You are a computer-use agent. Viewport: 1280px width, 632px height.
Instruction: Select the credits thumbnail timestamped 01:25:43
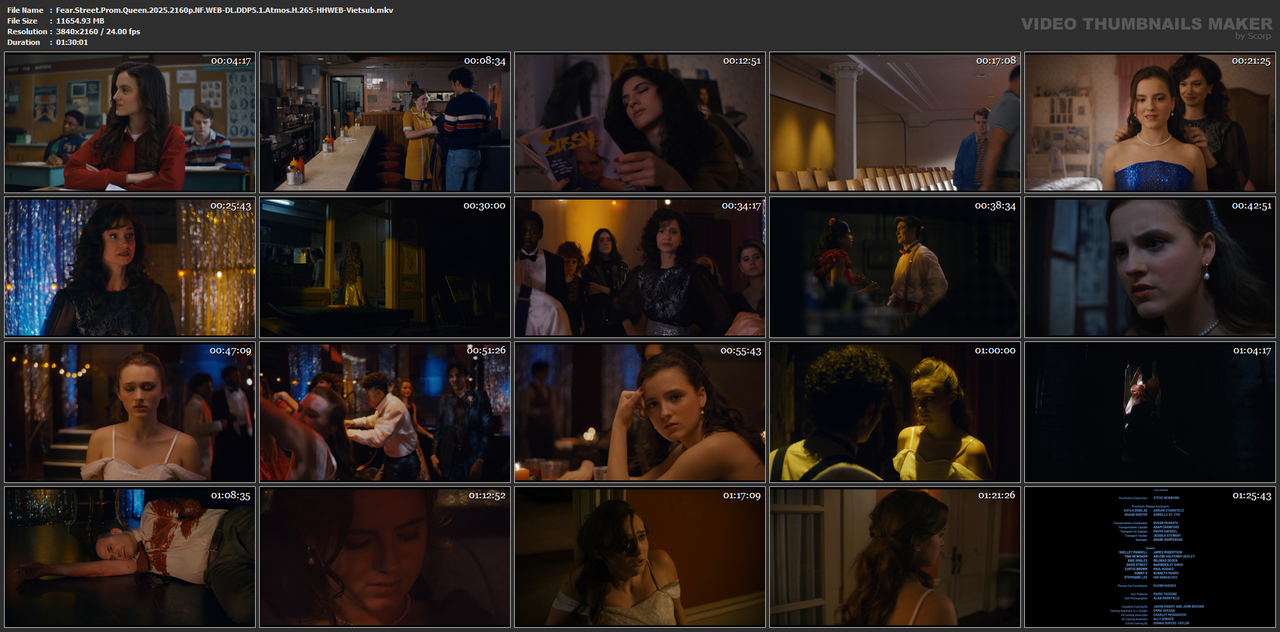[x=1150, y=557]
